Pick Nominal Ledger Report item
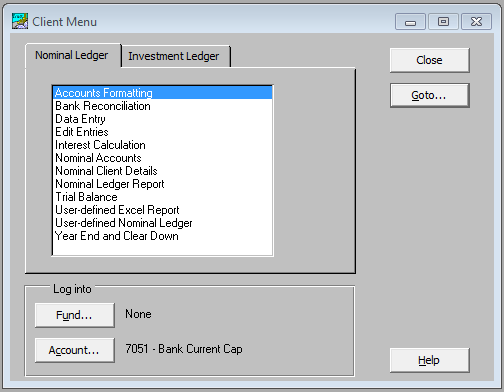Screen dimensions: 504x392 162,184
